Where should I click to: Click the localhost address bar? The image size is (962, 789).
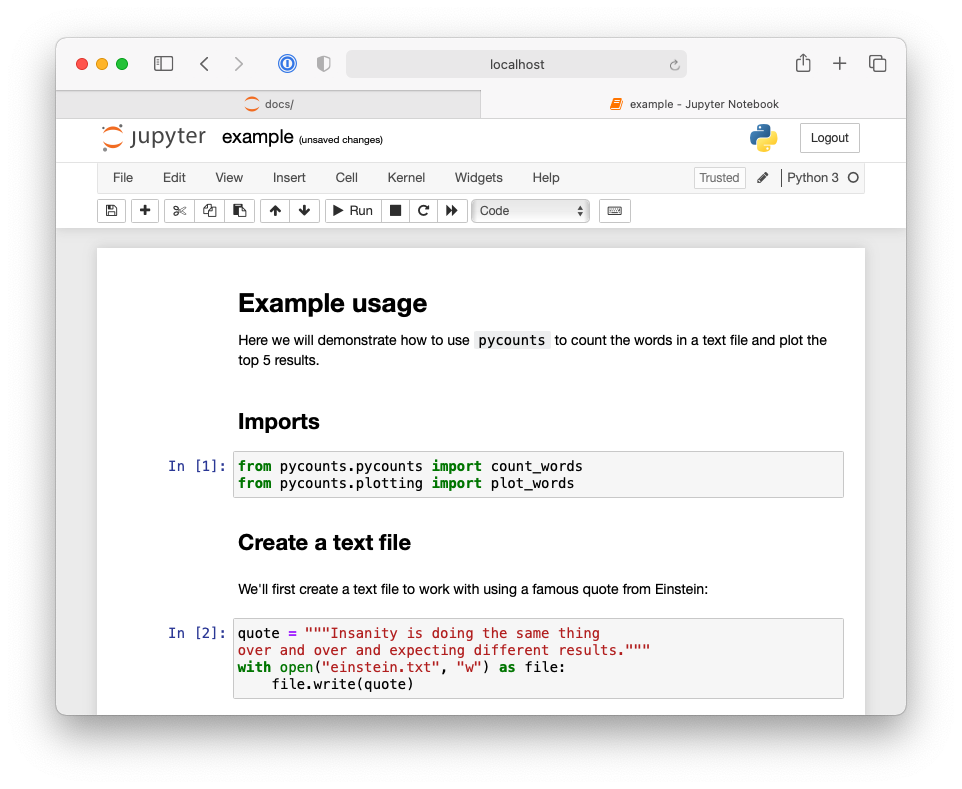(517, 64)
